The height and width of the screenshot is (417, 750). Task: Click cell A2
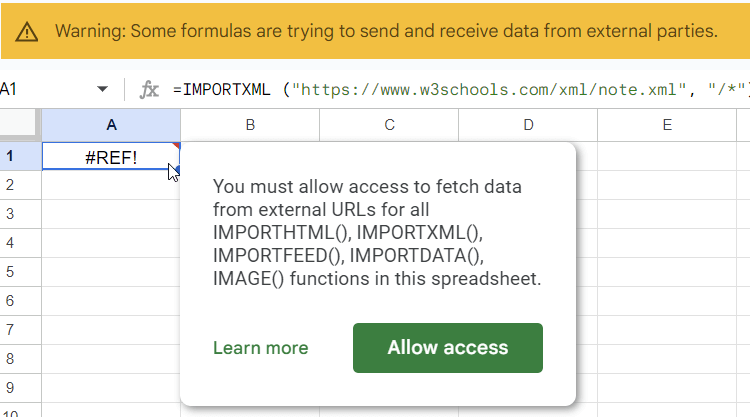111,185
